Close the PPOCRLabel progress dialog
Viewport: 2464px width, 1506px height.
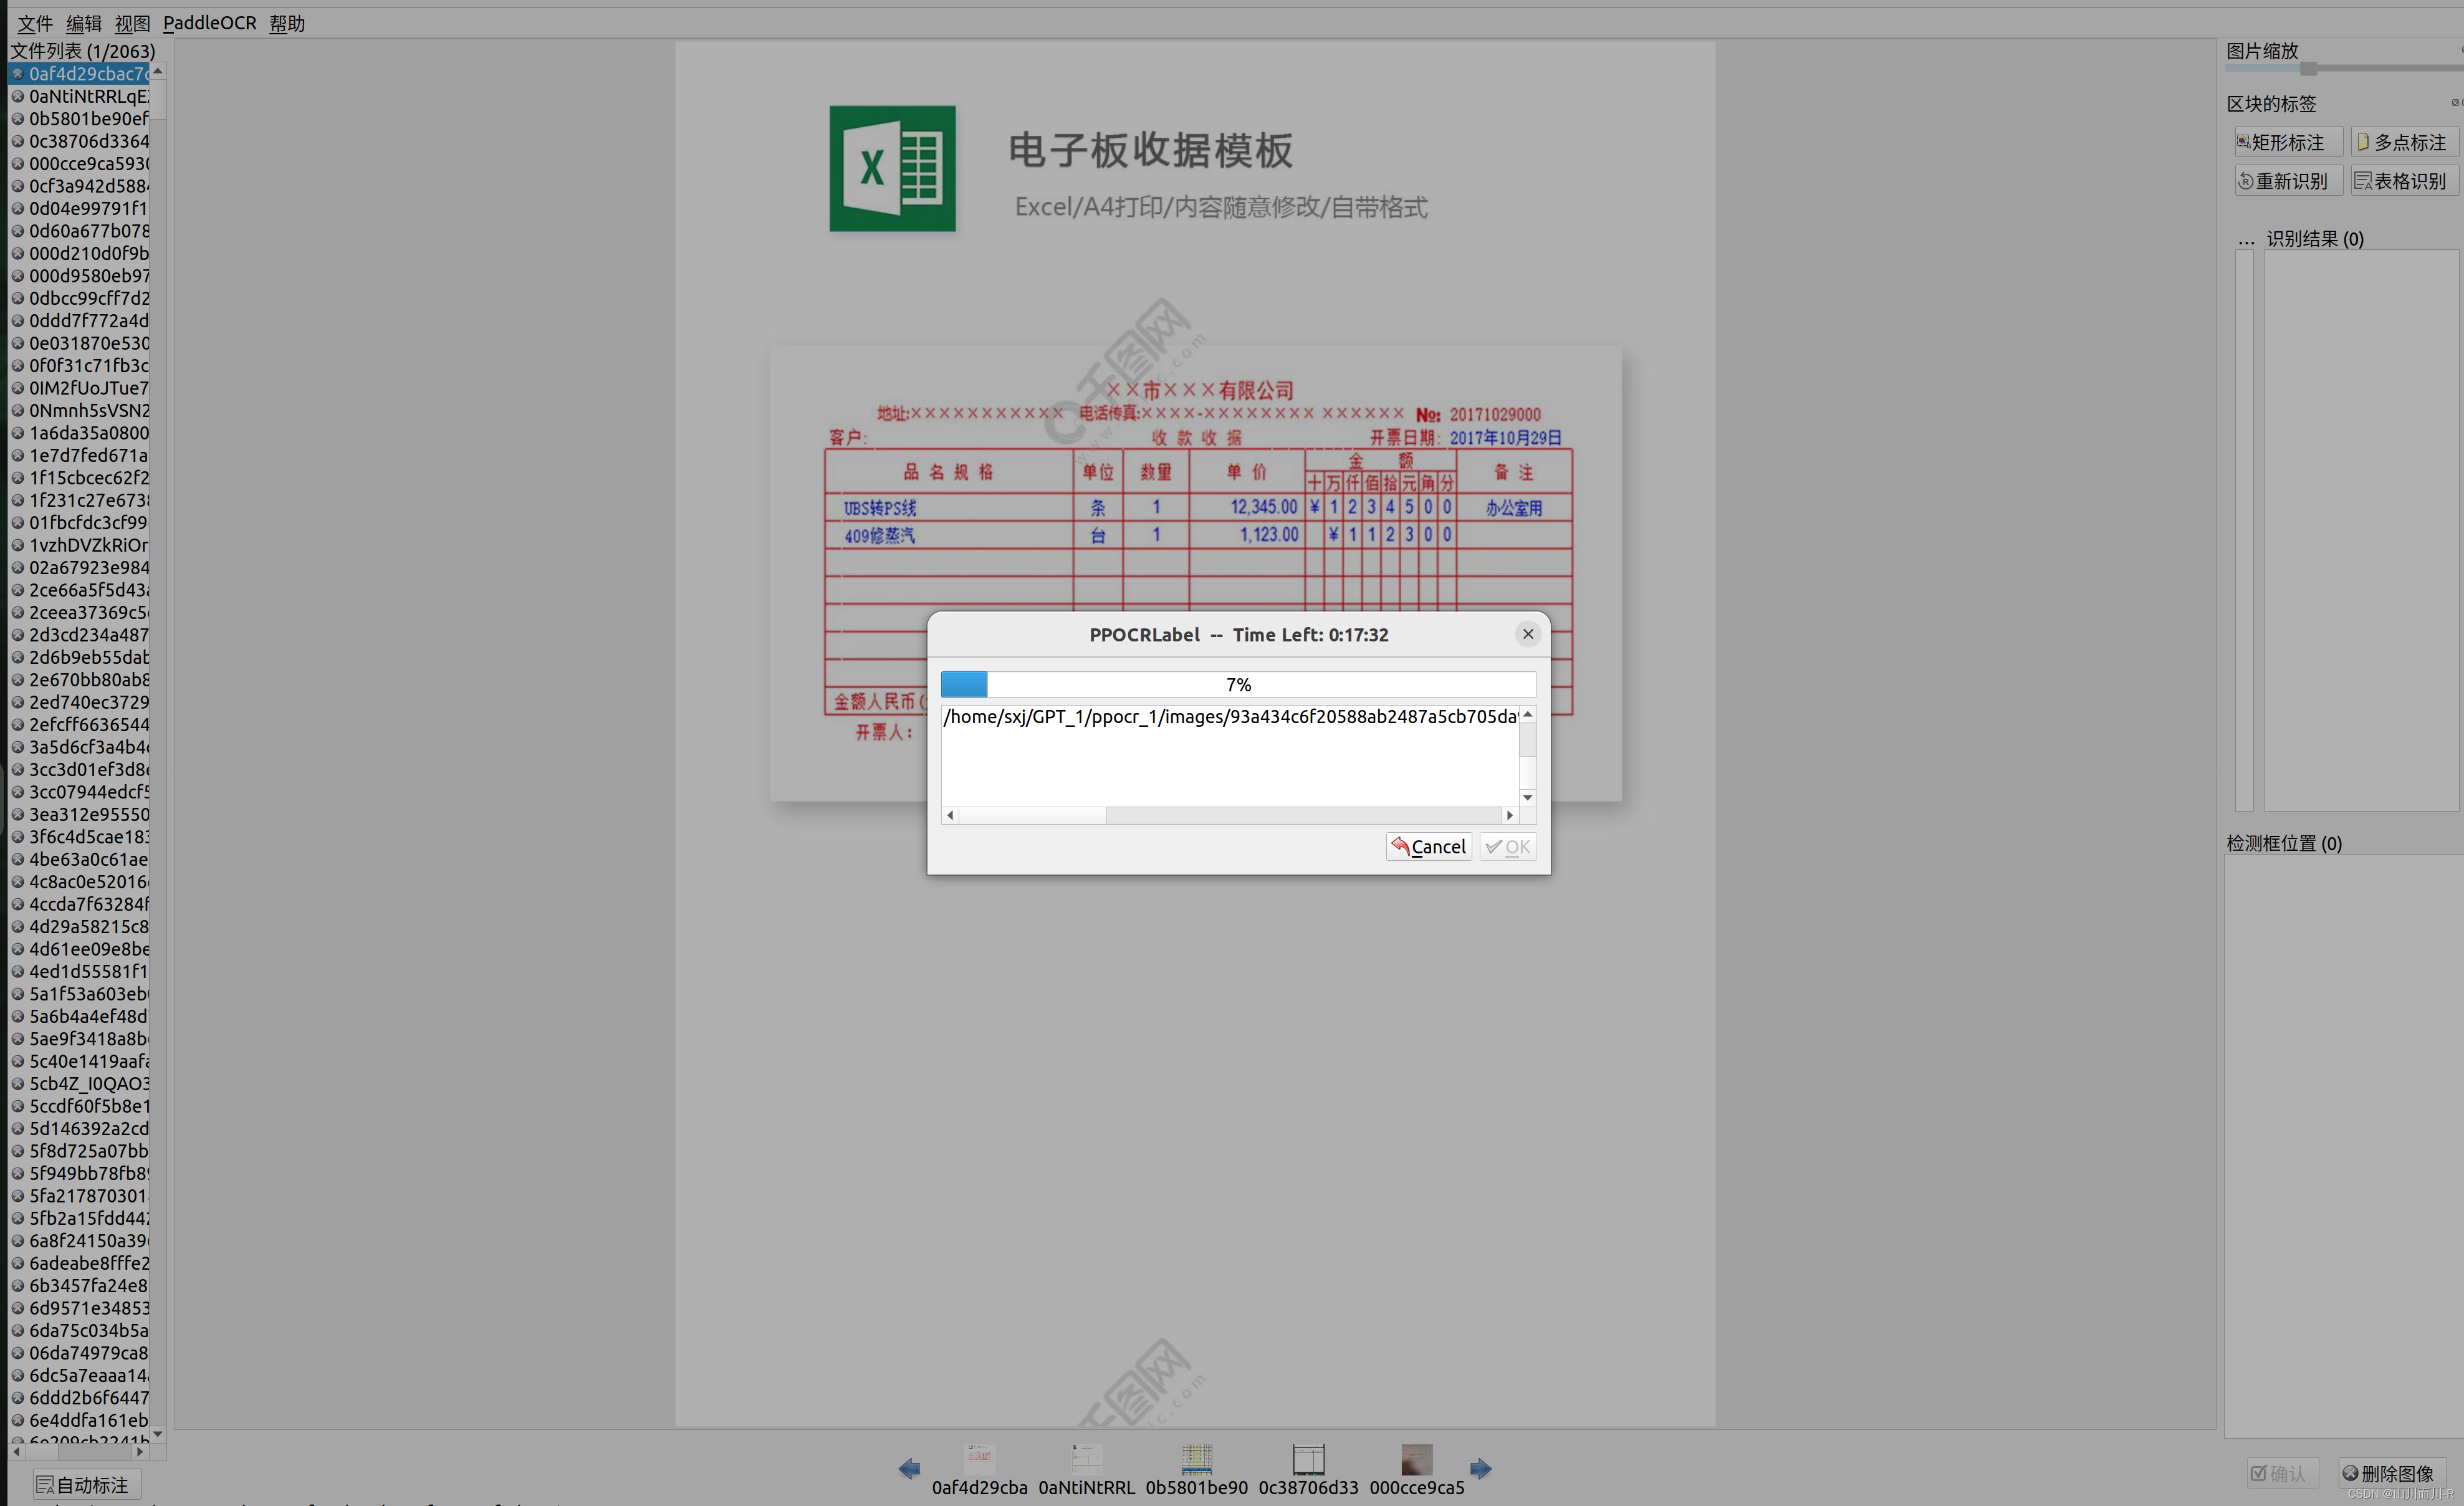point(1527,634)
